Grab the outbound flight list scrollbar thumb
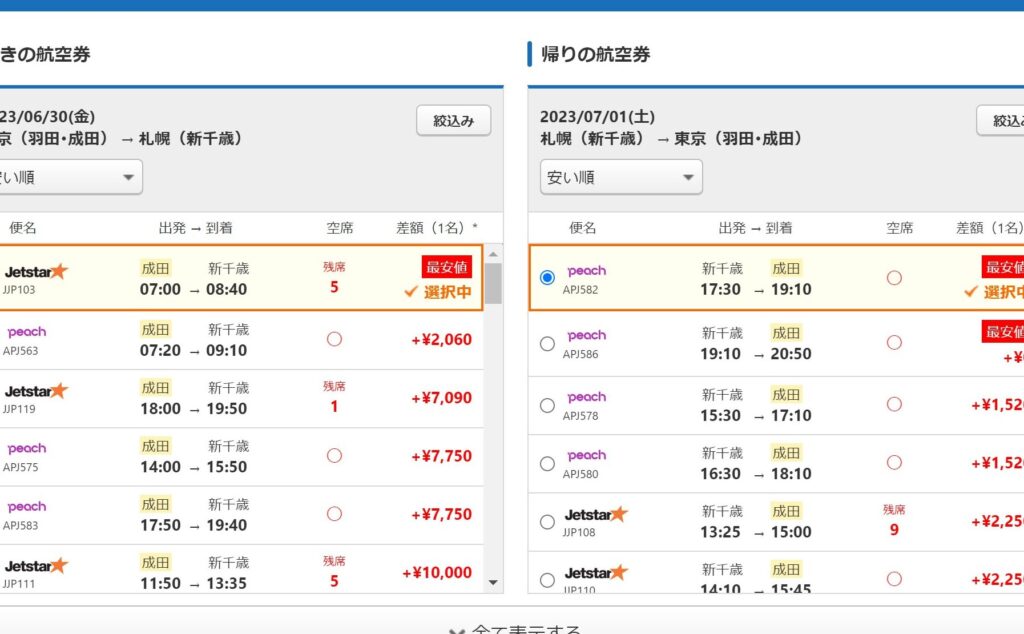The image size is (1024, 634). pos(493,283)
